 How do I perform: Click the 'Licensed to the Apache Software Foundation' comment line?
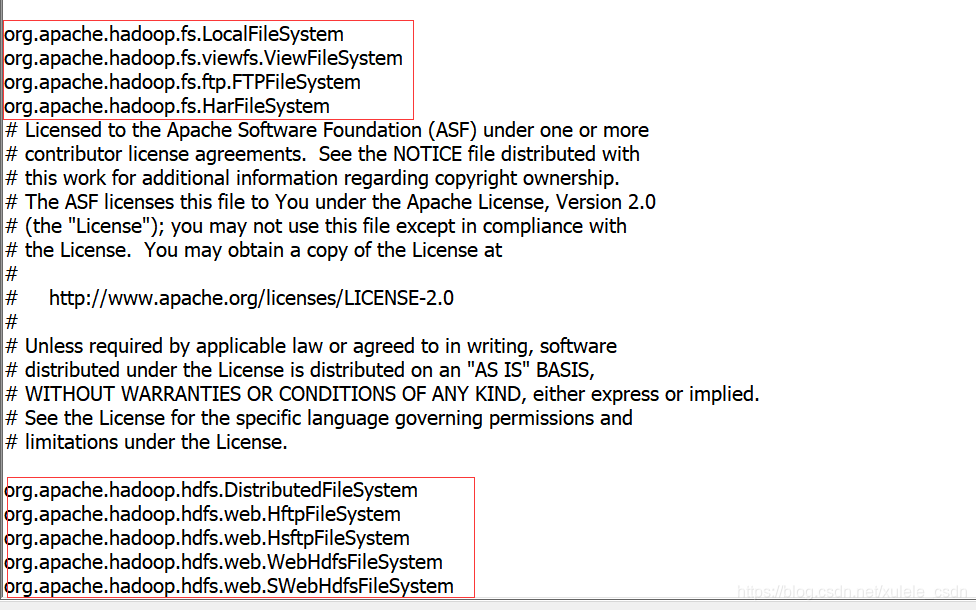point(327,131)
